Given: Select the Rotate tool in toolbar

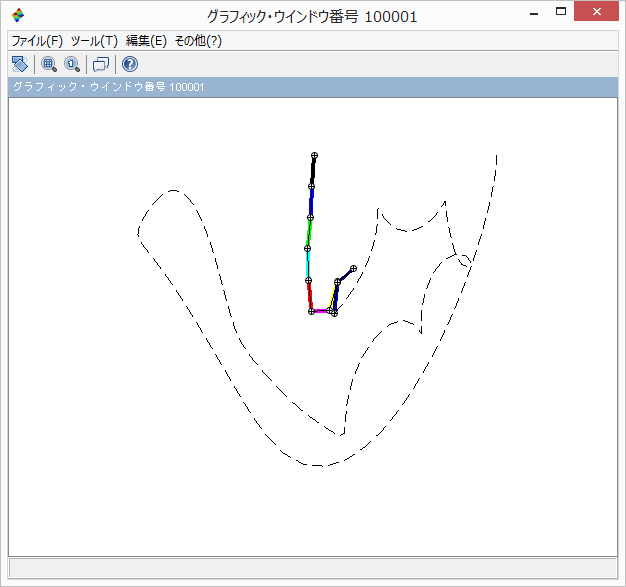Looking at the screenshot, I should (x=19, y=64).
